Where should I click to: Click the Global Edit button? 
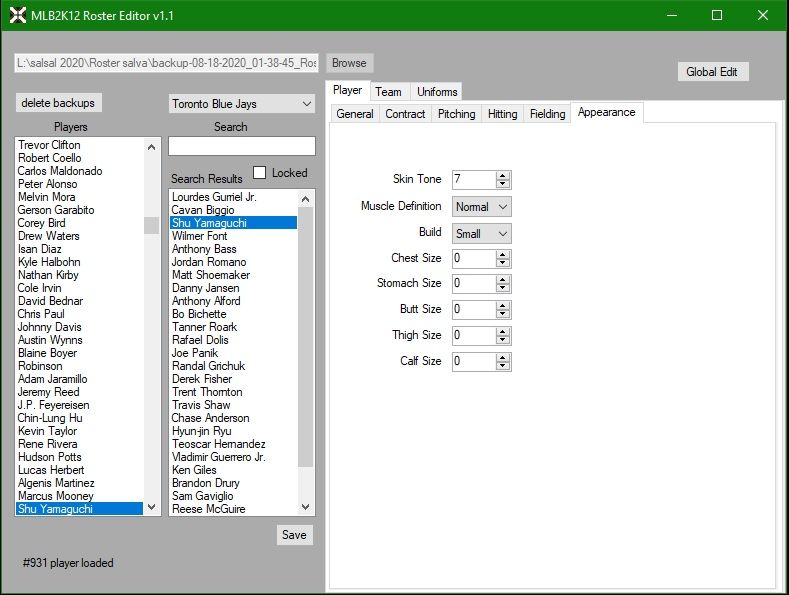[712, 71]
